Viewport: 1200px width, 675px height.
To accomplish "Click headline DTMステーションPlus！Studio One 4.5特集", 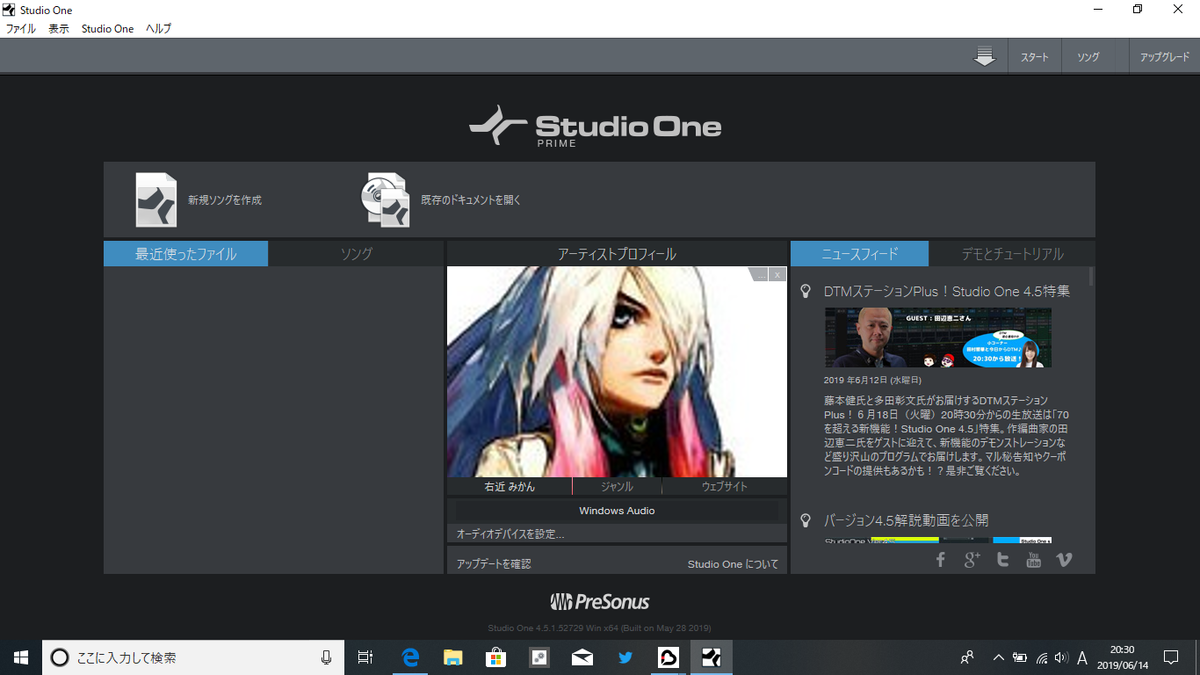I will (947, 291).
